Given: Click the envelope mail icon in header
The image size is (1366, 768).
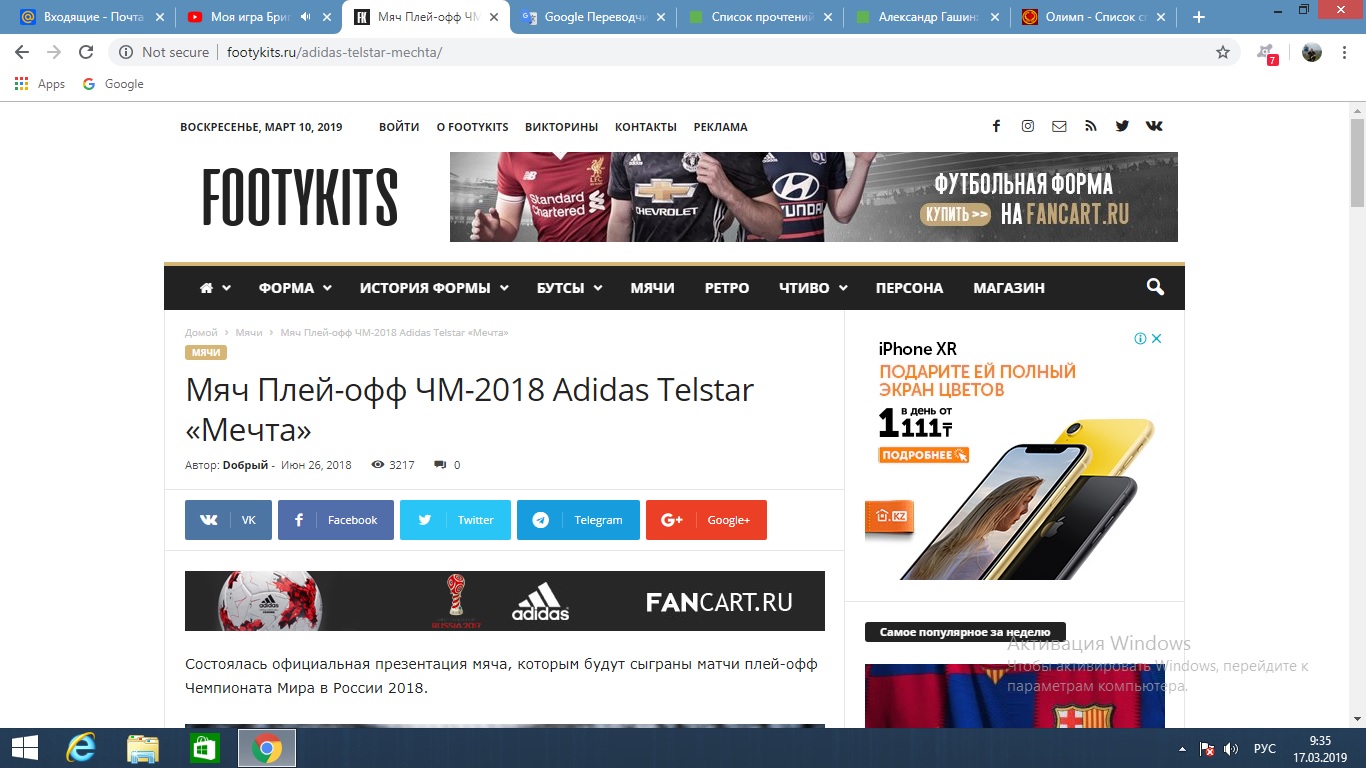Looking at the screenshot, I should 1059,126.
